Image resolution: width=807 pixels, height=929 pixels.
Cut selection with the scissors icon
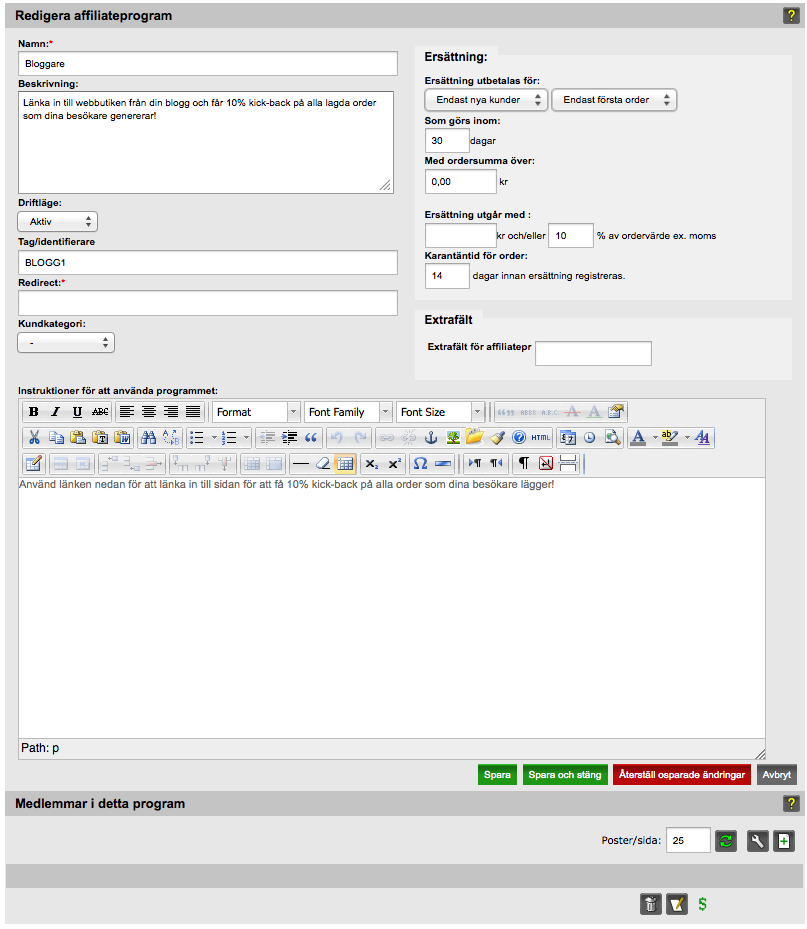pyautogui.click(x=34, y=438)
